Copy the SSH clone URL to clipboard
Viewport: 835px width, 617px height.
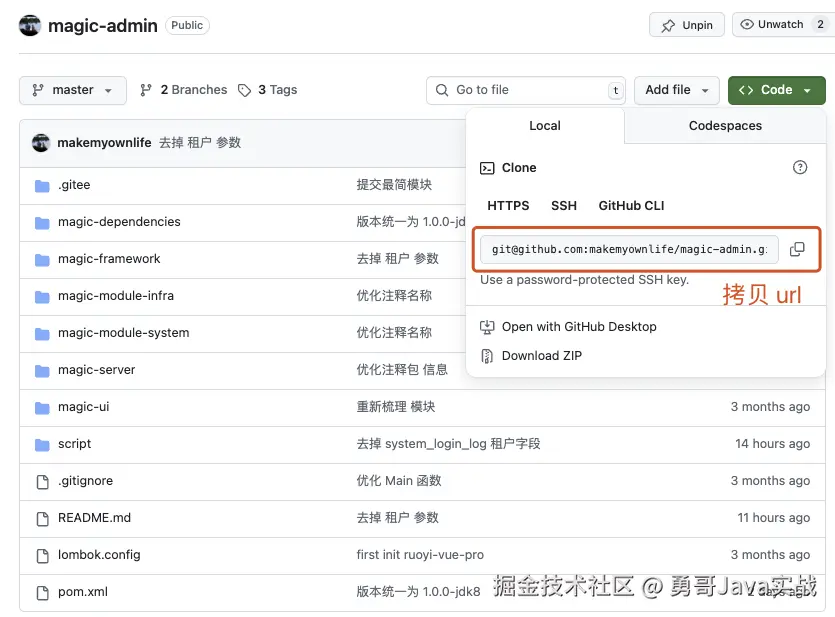click(797, 249)
